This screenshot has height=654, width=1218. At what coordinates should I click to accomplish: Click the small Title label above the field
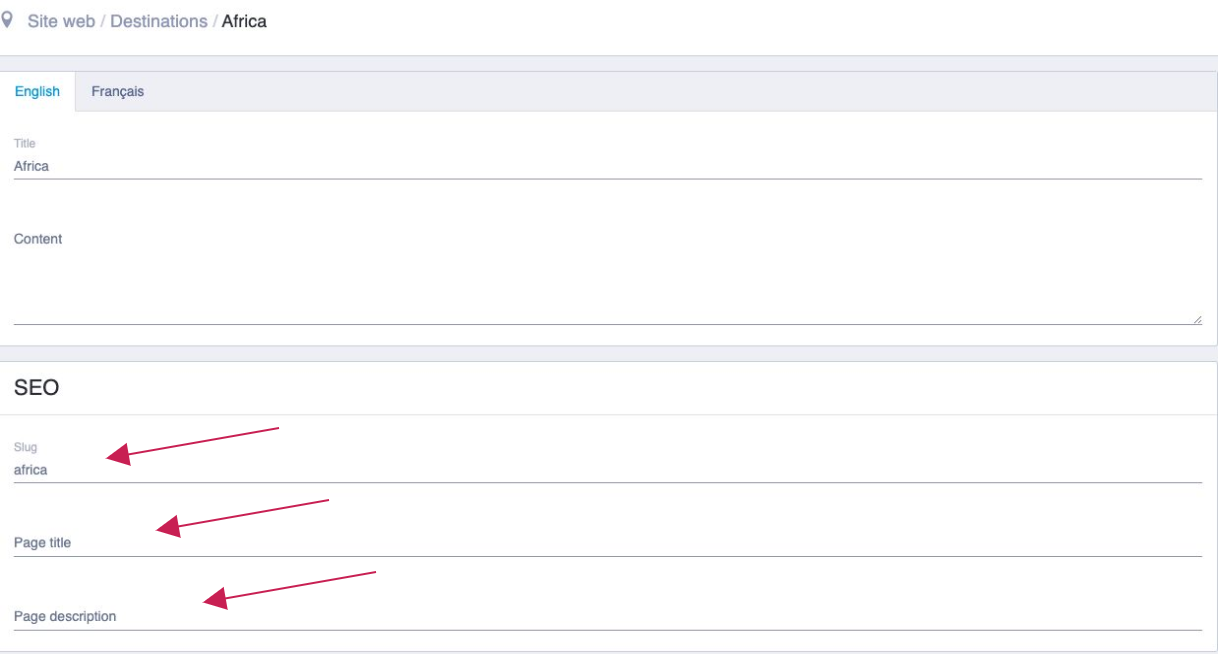25,144
